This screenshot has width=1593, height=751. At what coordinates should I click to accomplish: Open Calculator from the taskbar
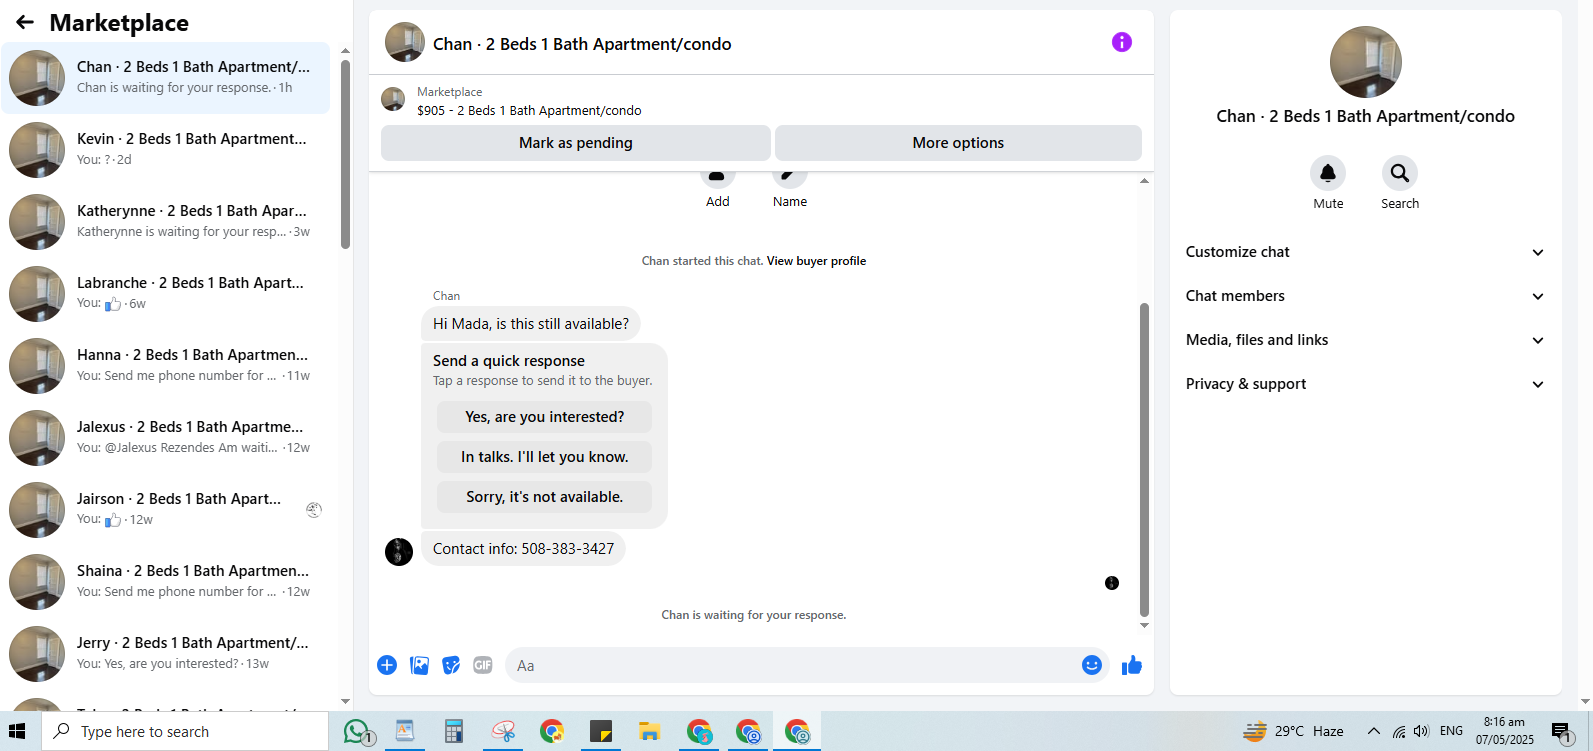pos(454,732)
